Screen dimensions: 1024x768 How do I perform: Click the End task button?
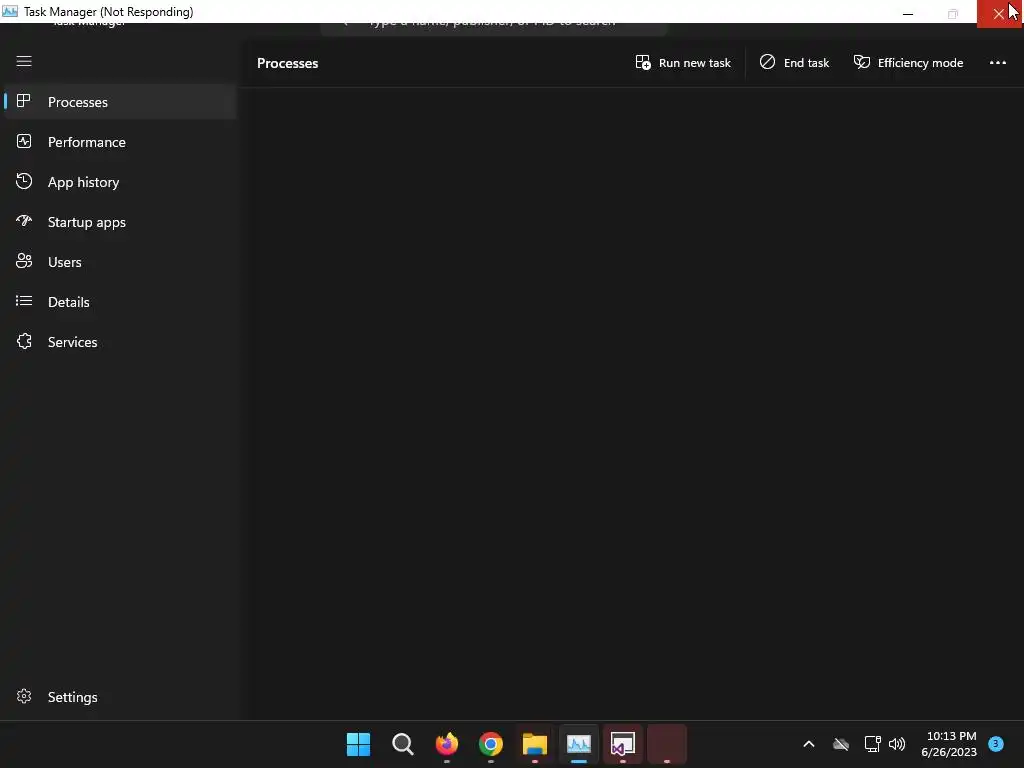pyautogui.click(x=794, y=63)
